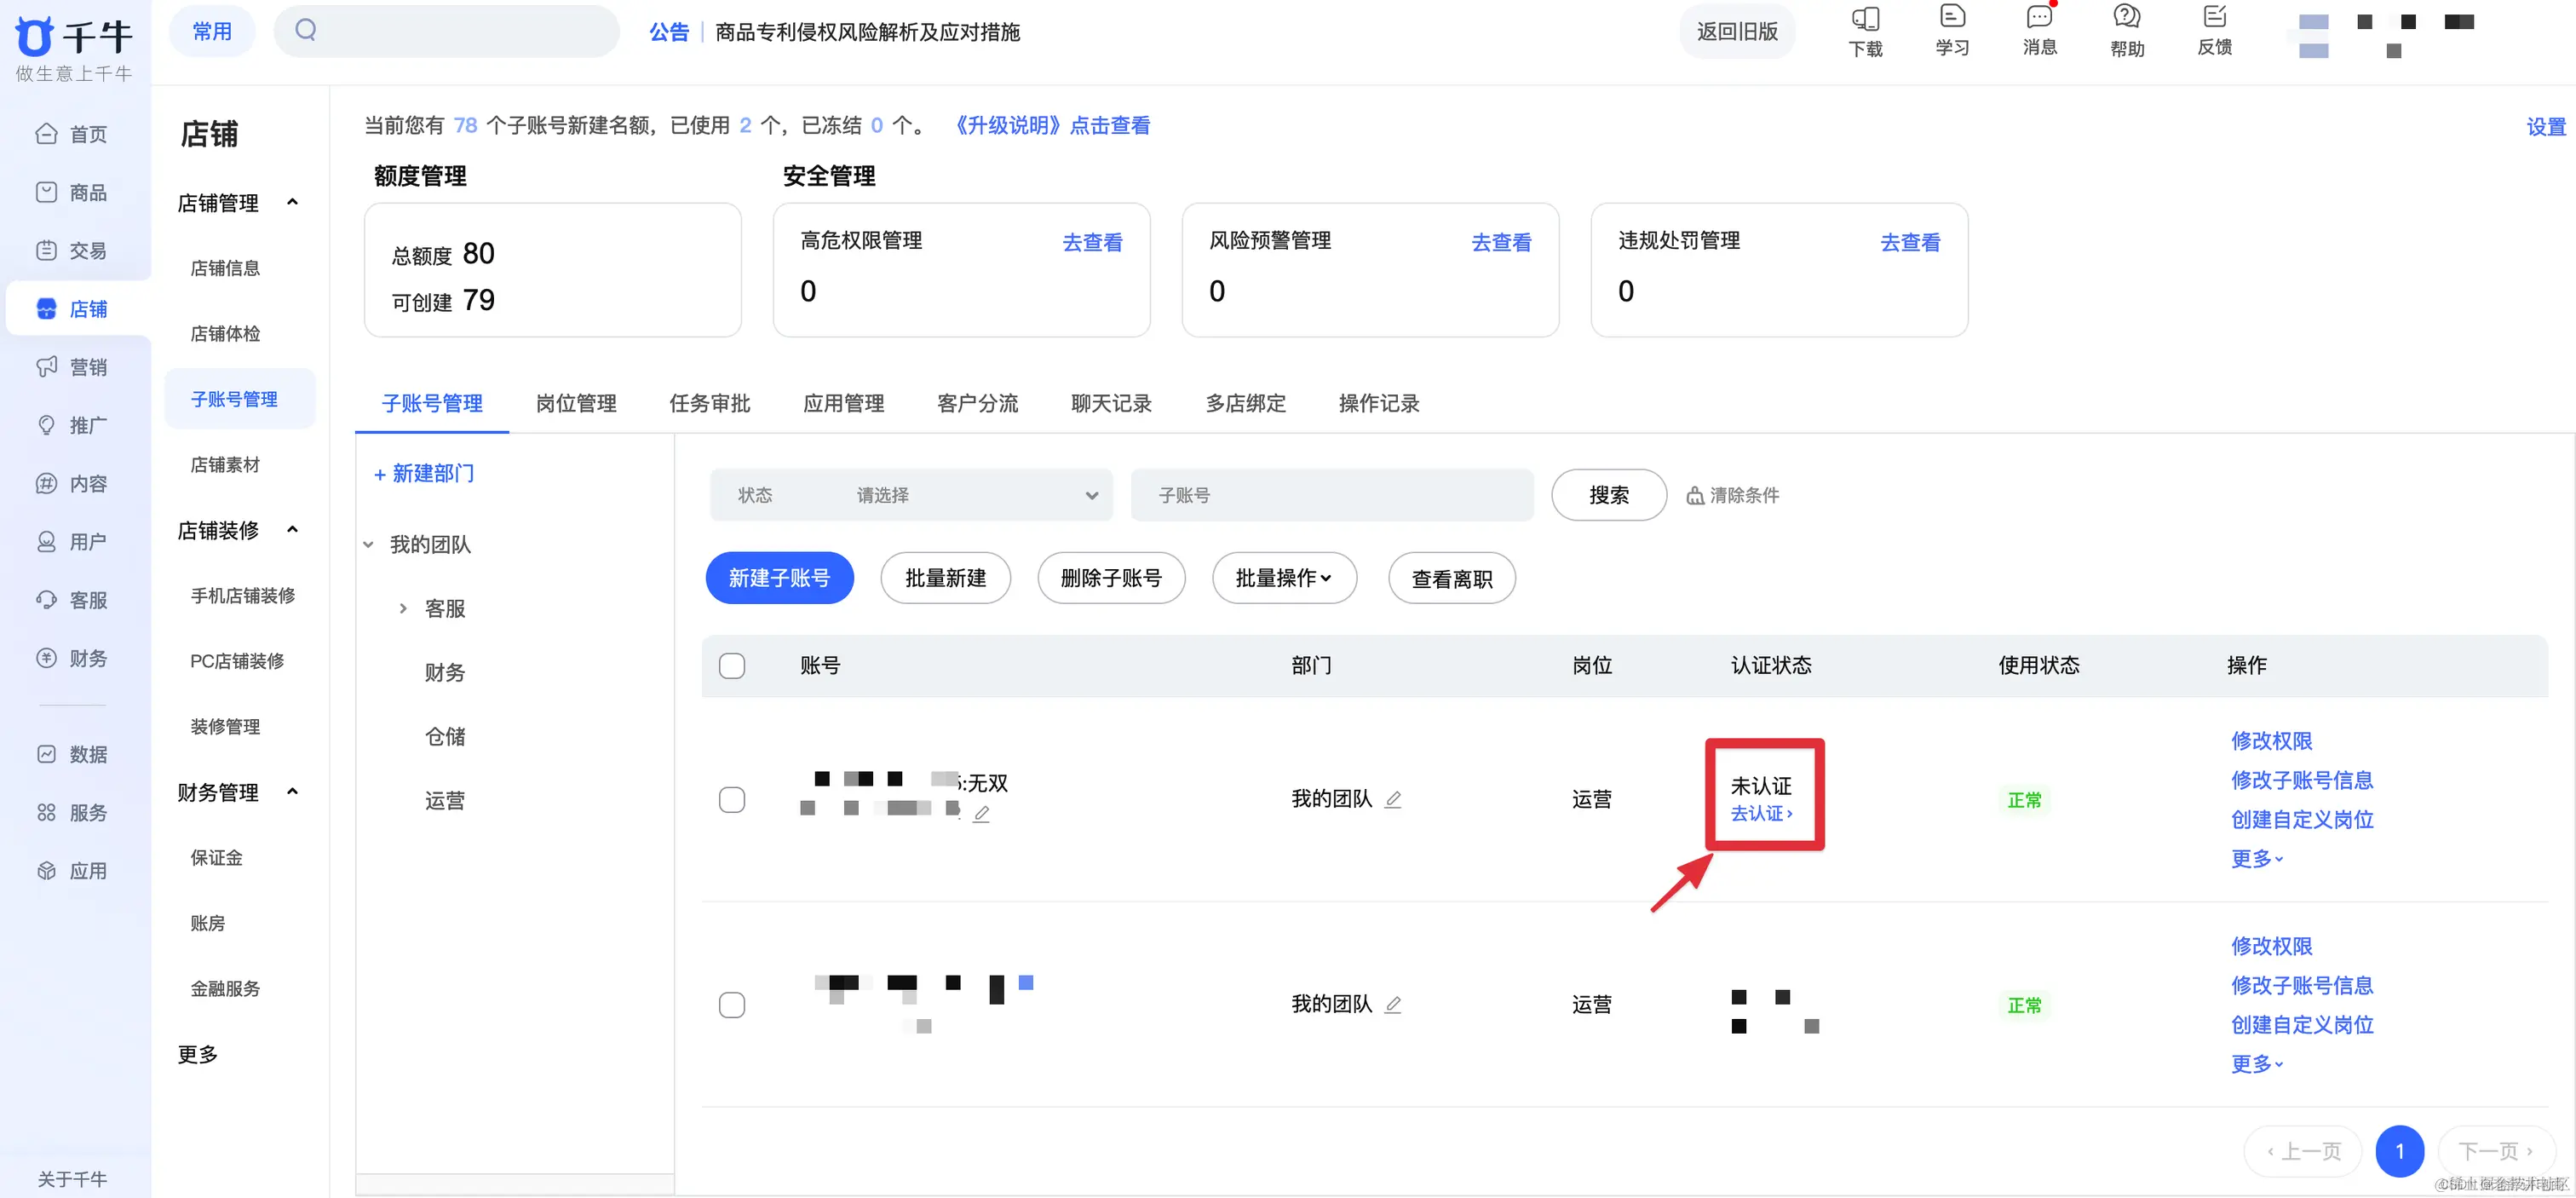2576x1198 pixels.
Task: Focus the sub-account search input field
Action: [1331, 495]
